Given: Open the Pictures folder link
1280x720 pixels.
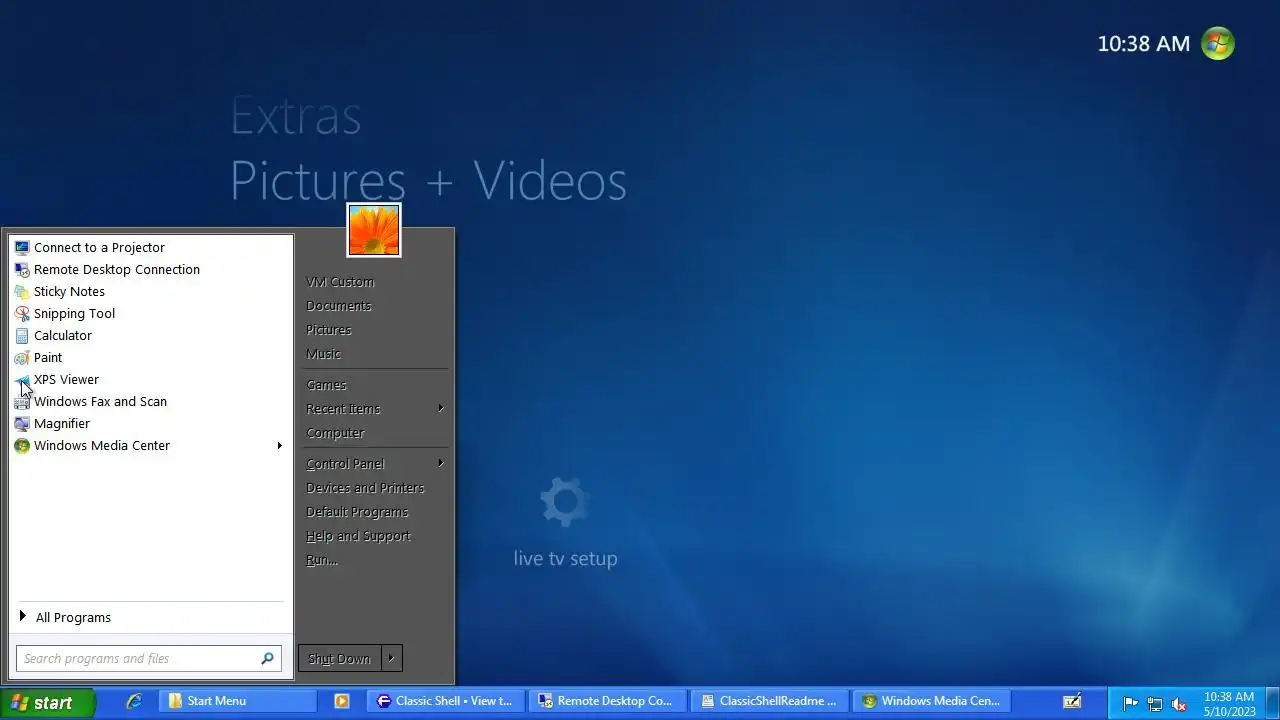Looking at the screenshot, I should 328,330.
